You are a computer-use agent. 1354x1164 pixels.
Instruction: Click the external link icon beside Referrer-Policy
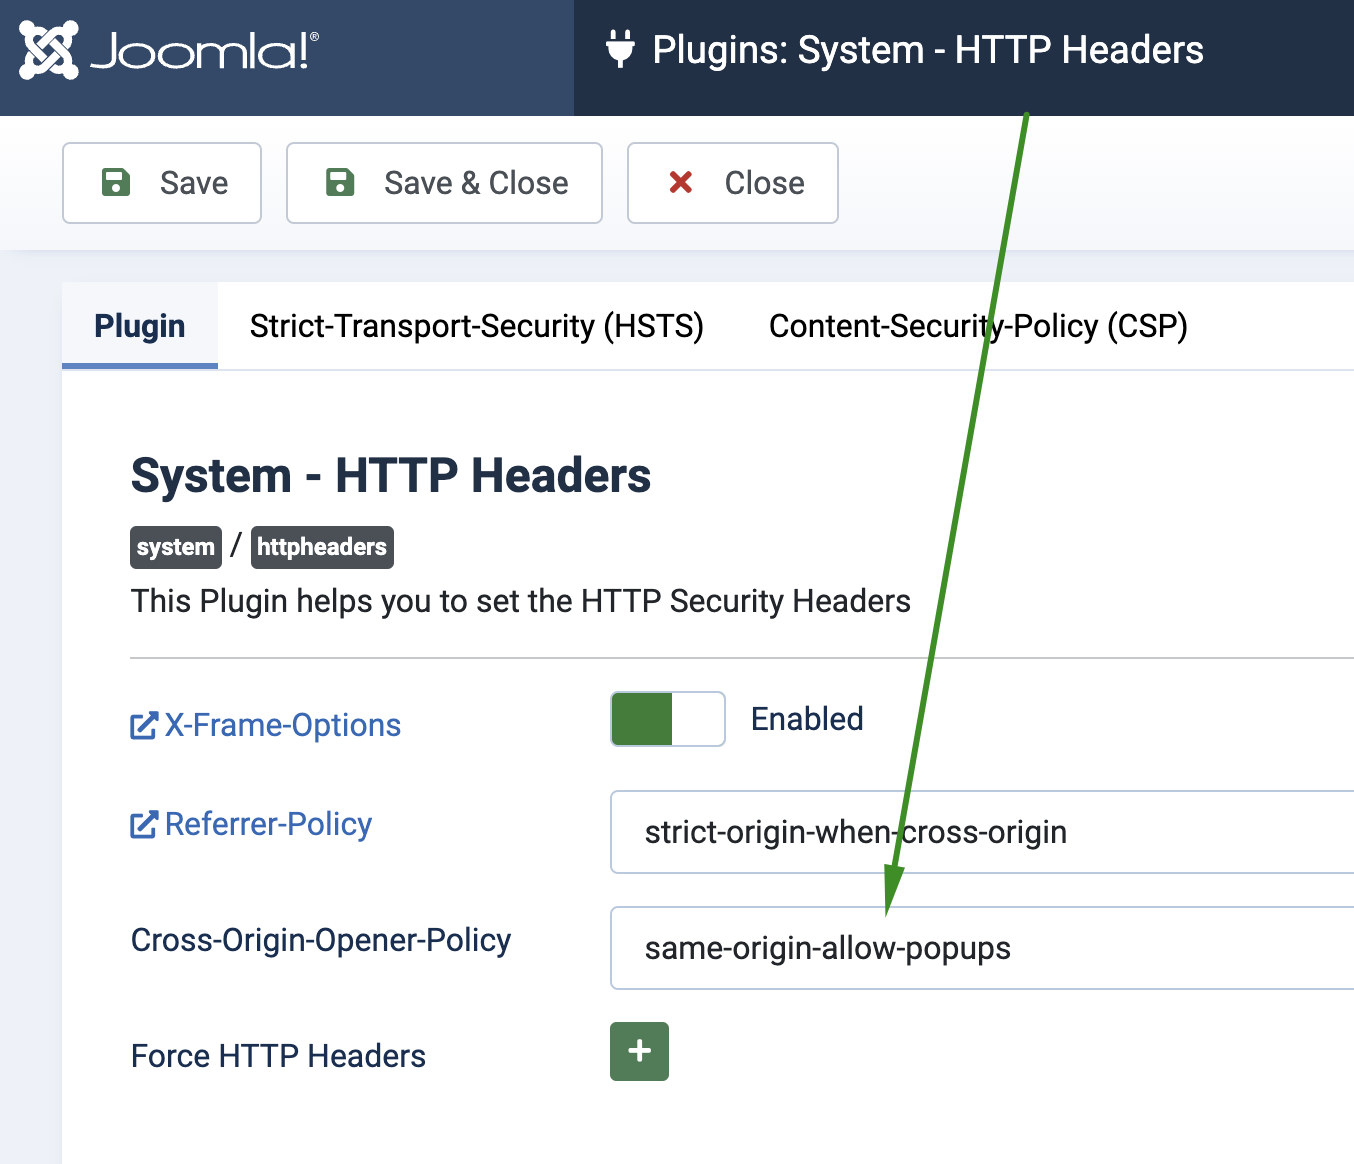144,825
